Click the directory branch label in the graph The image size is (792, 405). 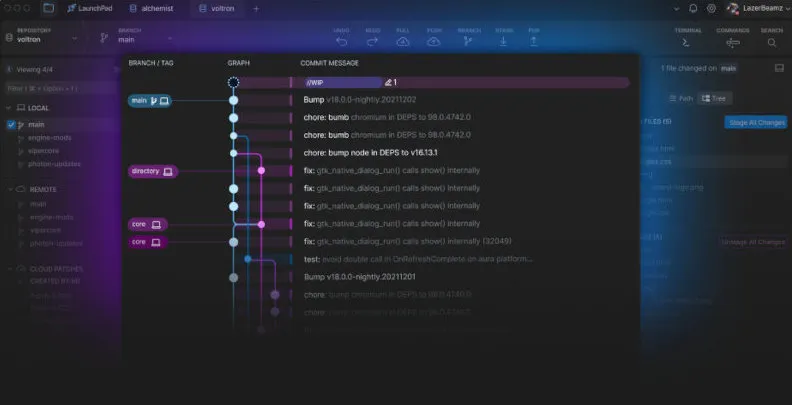coord(153,172)
